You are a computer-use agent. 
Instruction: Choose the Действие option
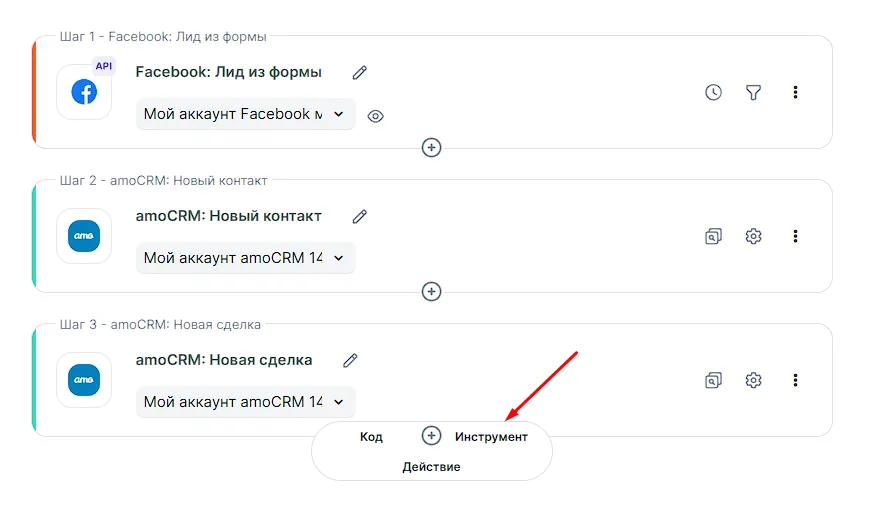(431, 467)
